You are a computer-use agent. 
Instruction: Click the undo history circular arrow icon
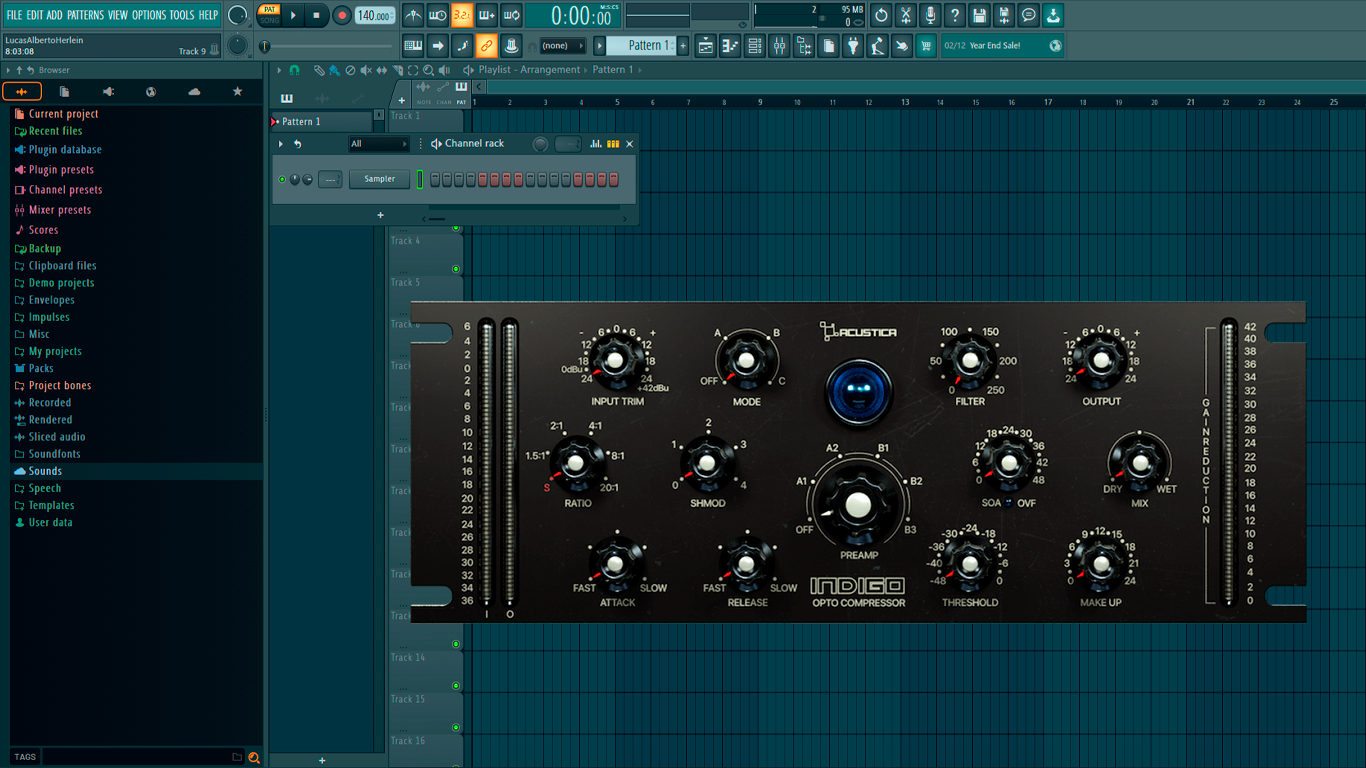(x=881, y=15)
